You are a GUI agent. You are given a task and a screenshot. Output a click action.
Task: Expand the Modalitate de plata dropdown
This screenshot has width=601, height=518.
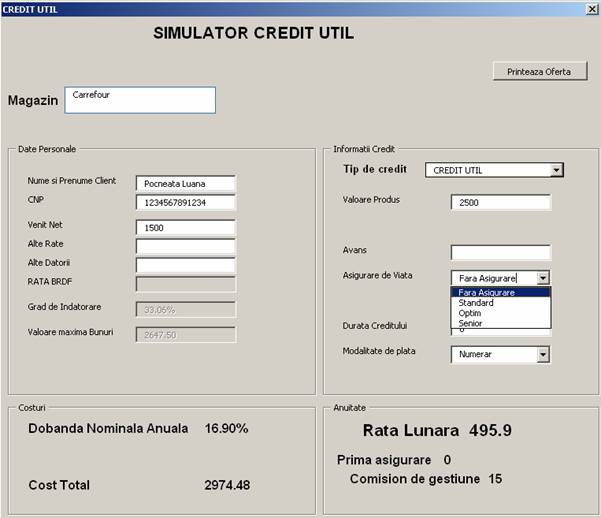[x=543, y=354]
